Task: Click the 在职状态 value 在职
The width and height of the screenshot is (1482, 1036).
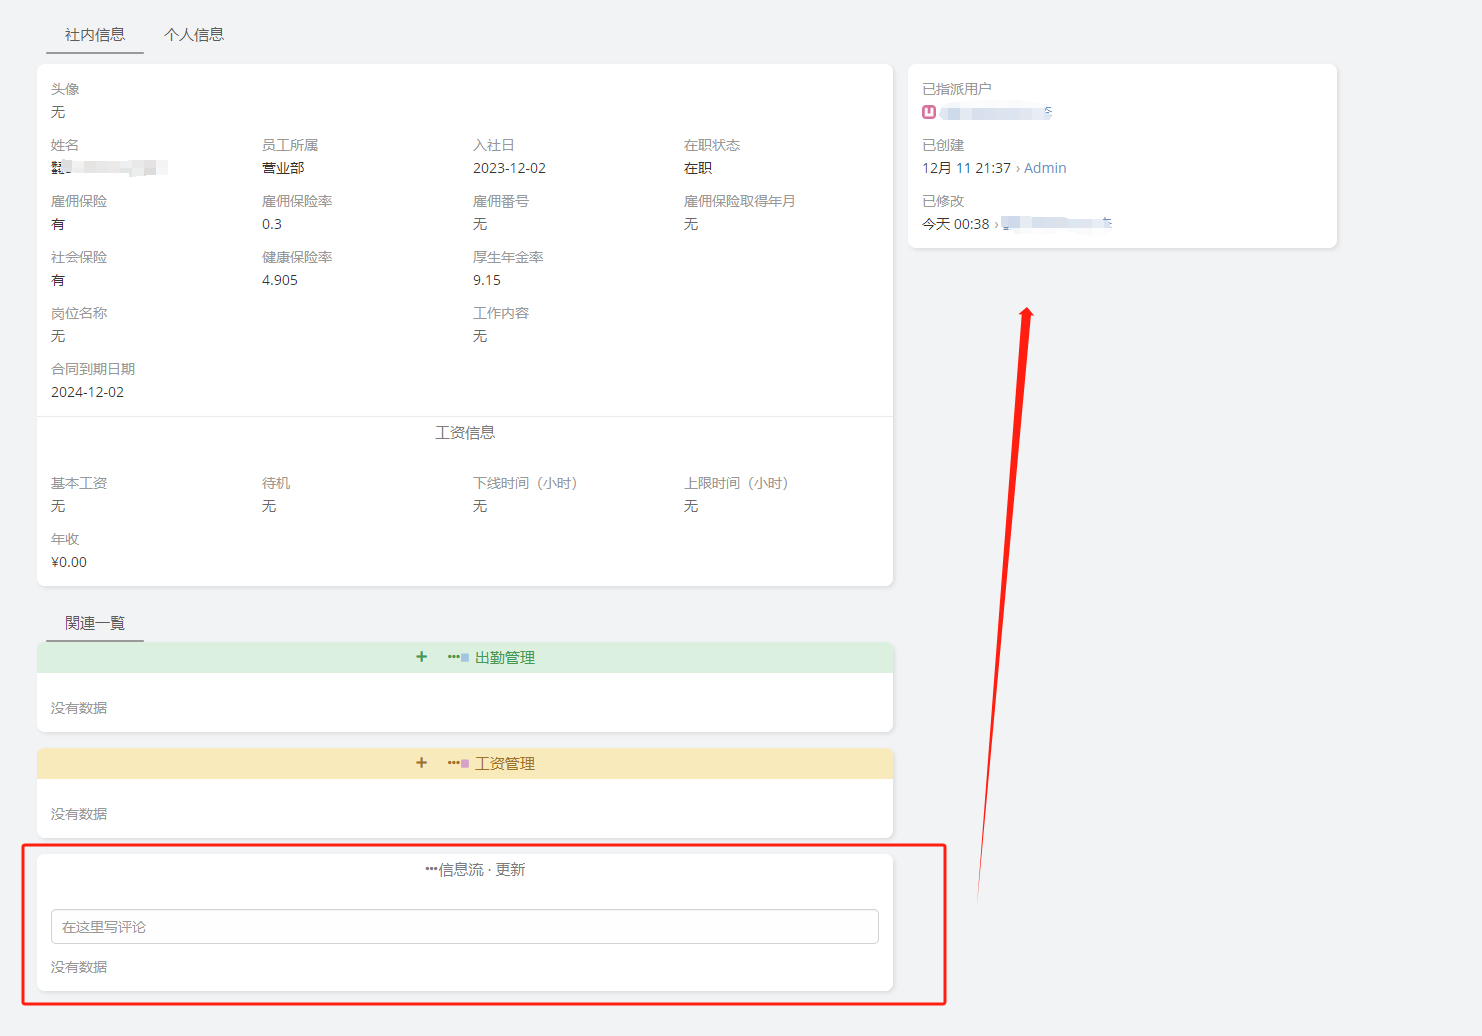Action: click(698, 168)
